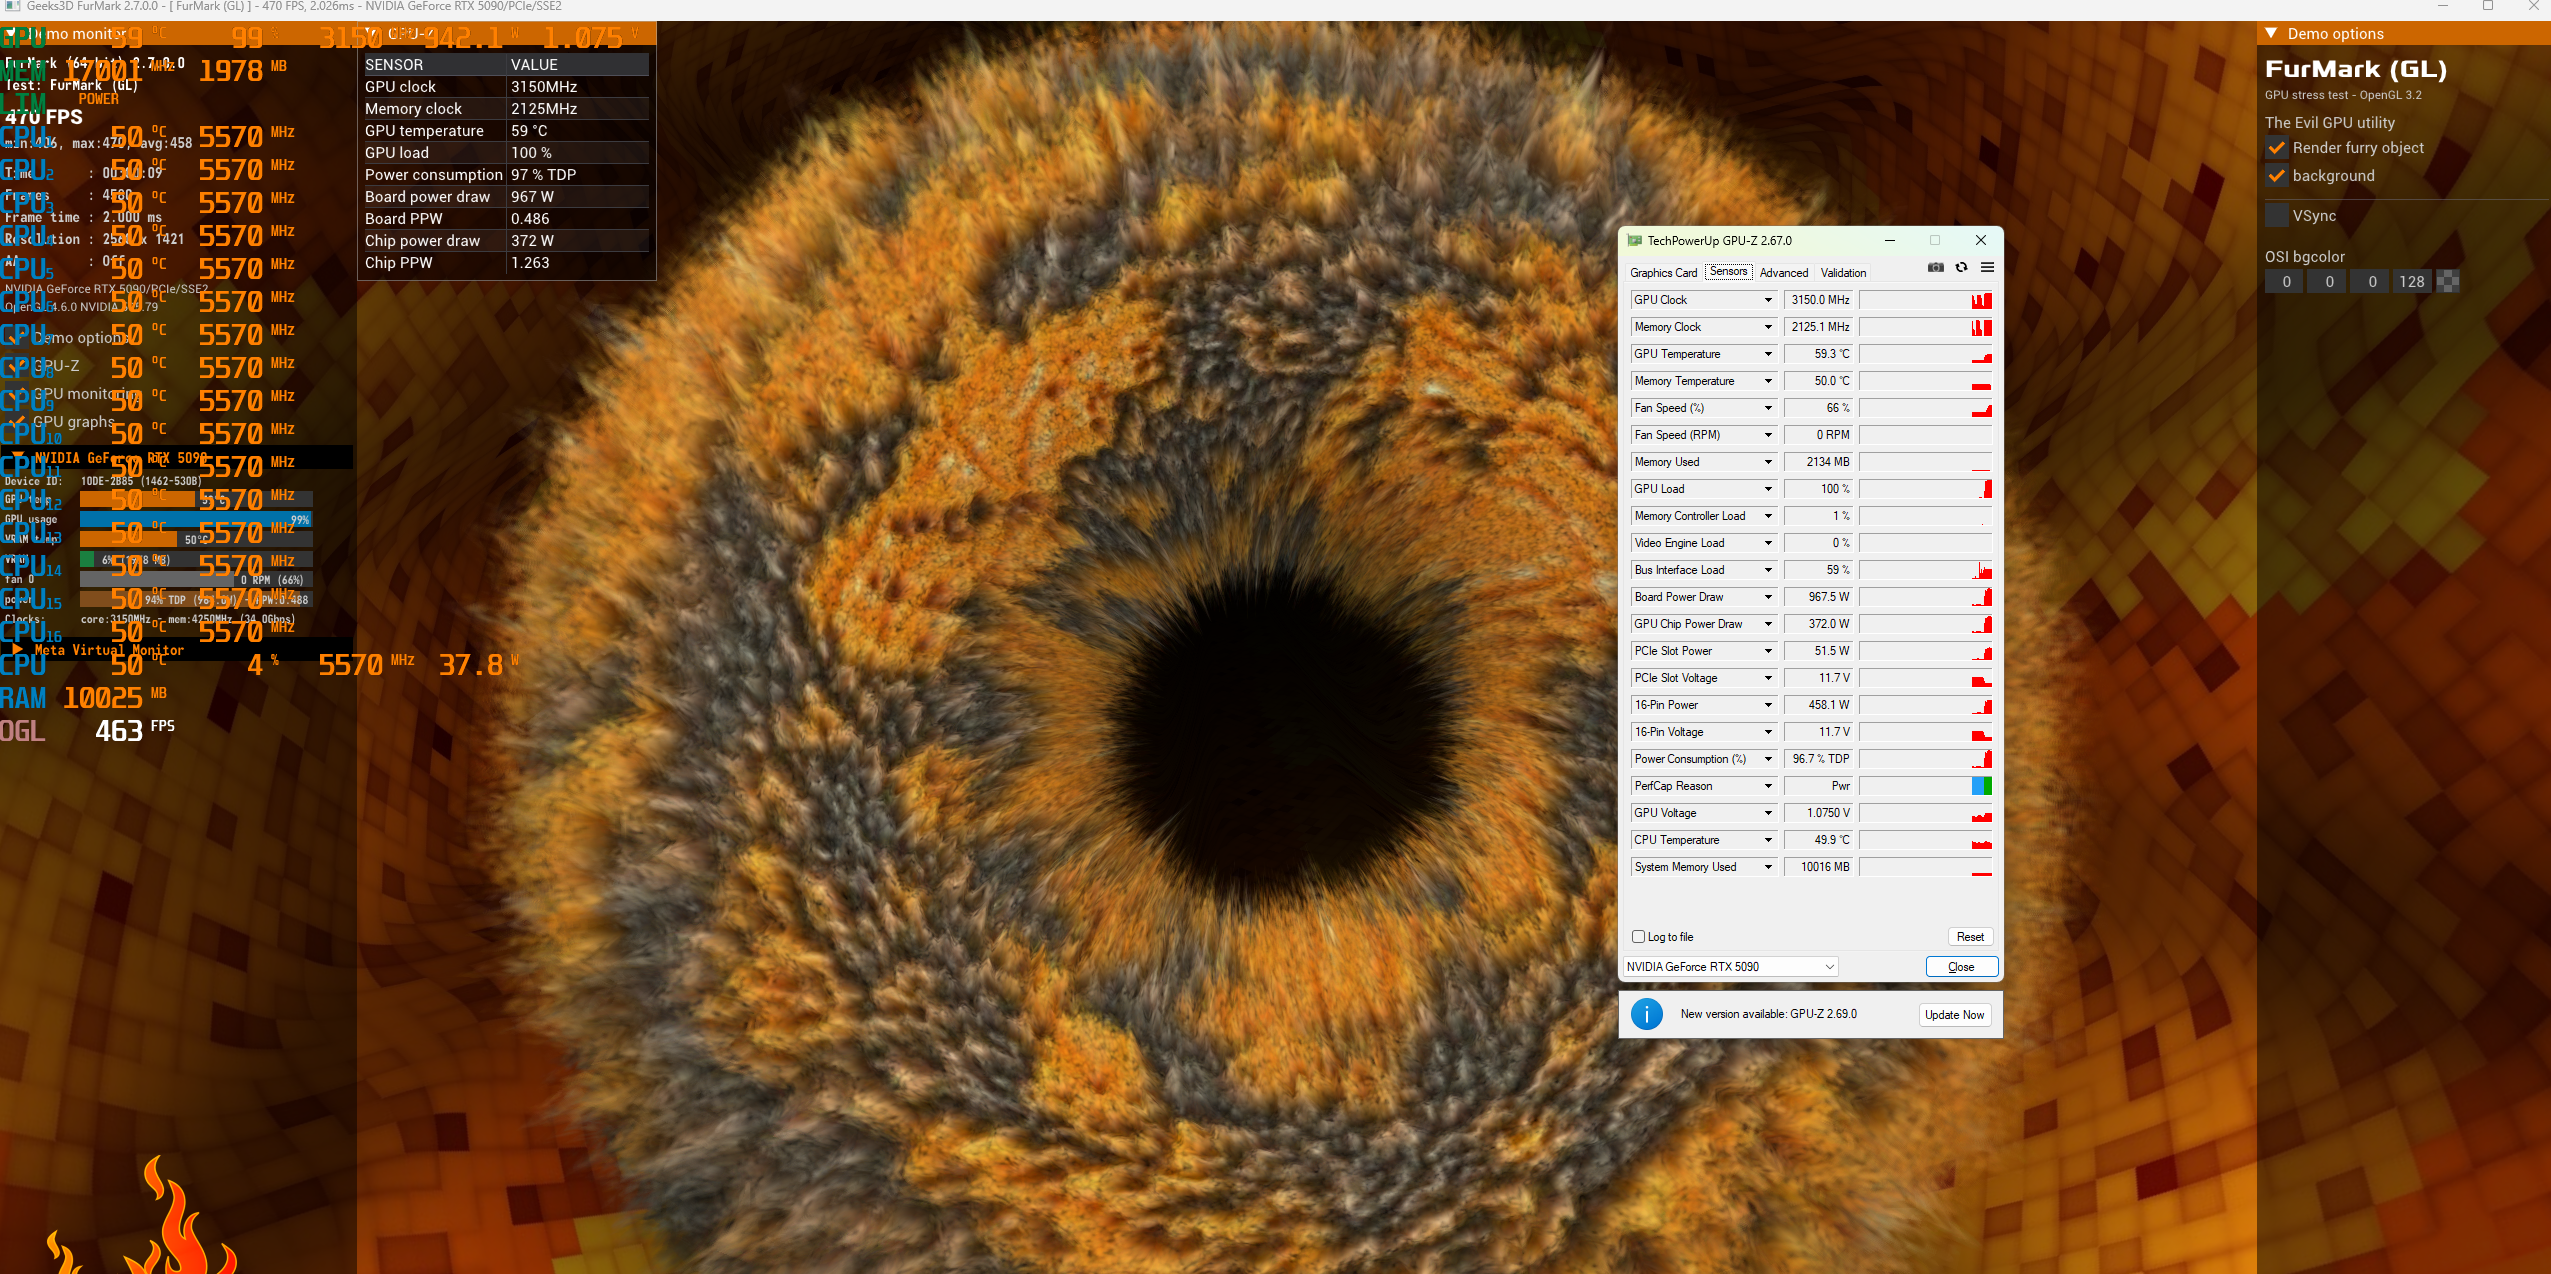Click the GPU-Z graphics card title icon
This screenshot has height=1274, width=2551.
point(1635,241)
